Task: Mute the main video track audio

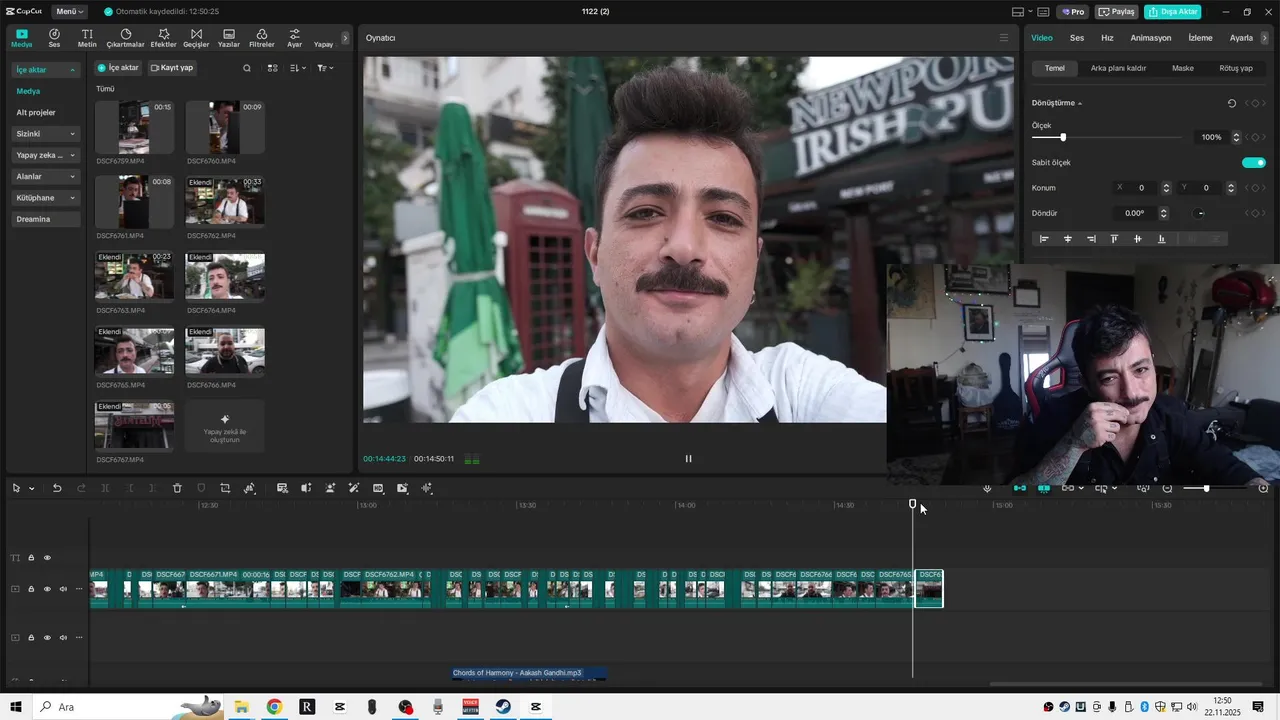Action: [x=63, y=589]
